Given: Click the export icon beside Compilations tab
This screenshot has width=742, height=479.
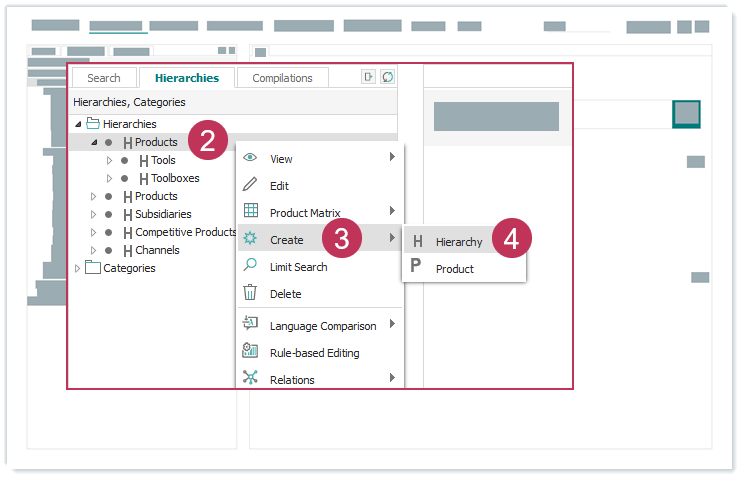Looking at the screenshot, I should click(x=369, y=77).
